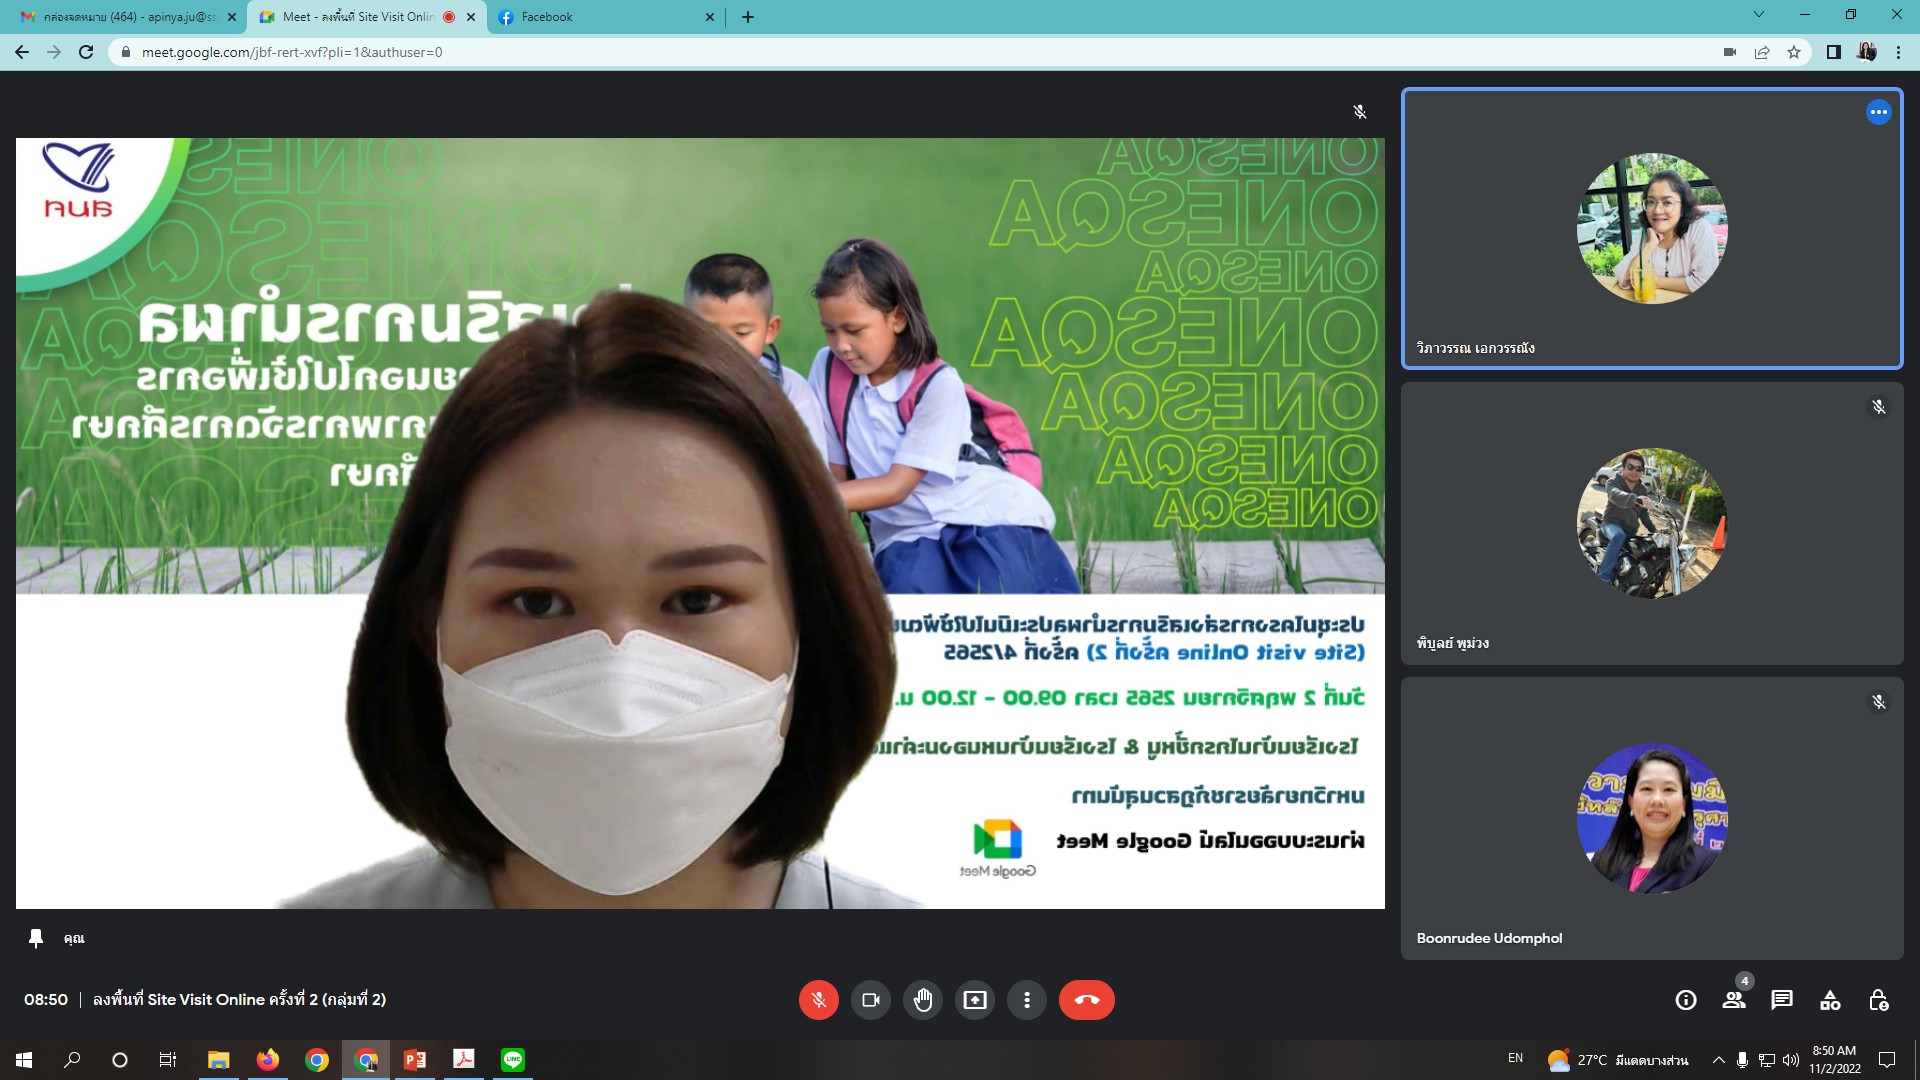Image resolution: width=1920 pixels, height=1080 pixels.
Task: Open blue options menu on the first participant tile
Action: coord(1878,112)
